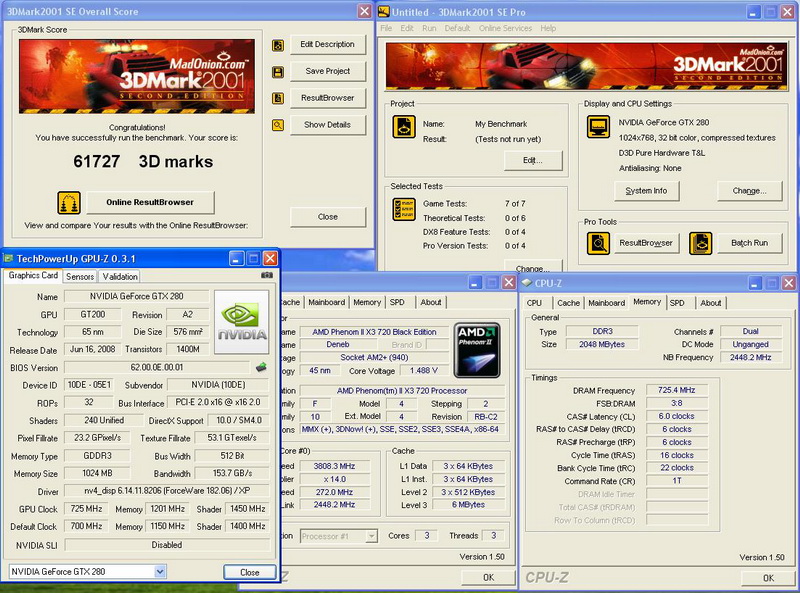Click the System Info button
The height and width of the screenshot is (593, 800).
646,191
